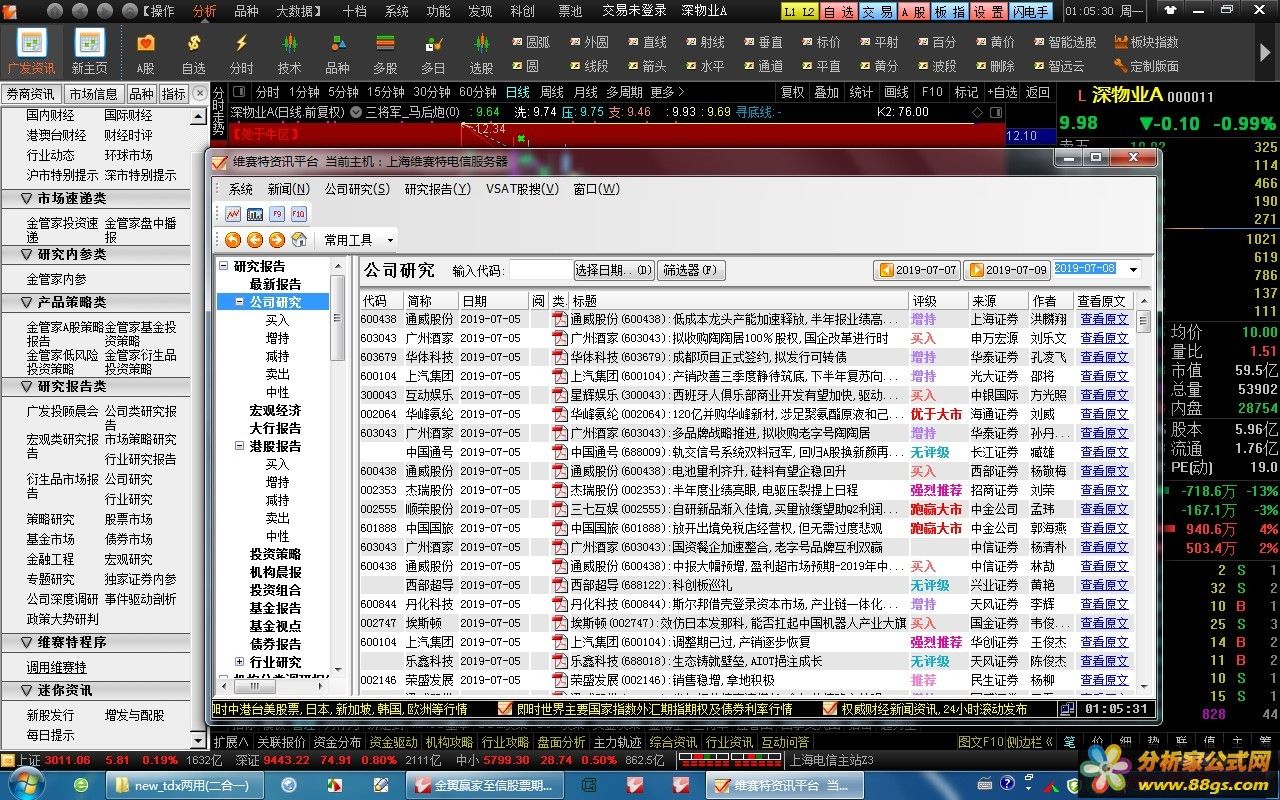
Task: Select the 箭头 arrow drawing tool
Action: point(646,66)
